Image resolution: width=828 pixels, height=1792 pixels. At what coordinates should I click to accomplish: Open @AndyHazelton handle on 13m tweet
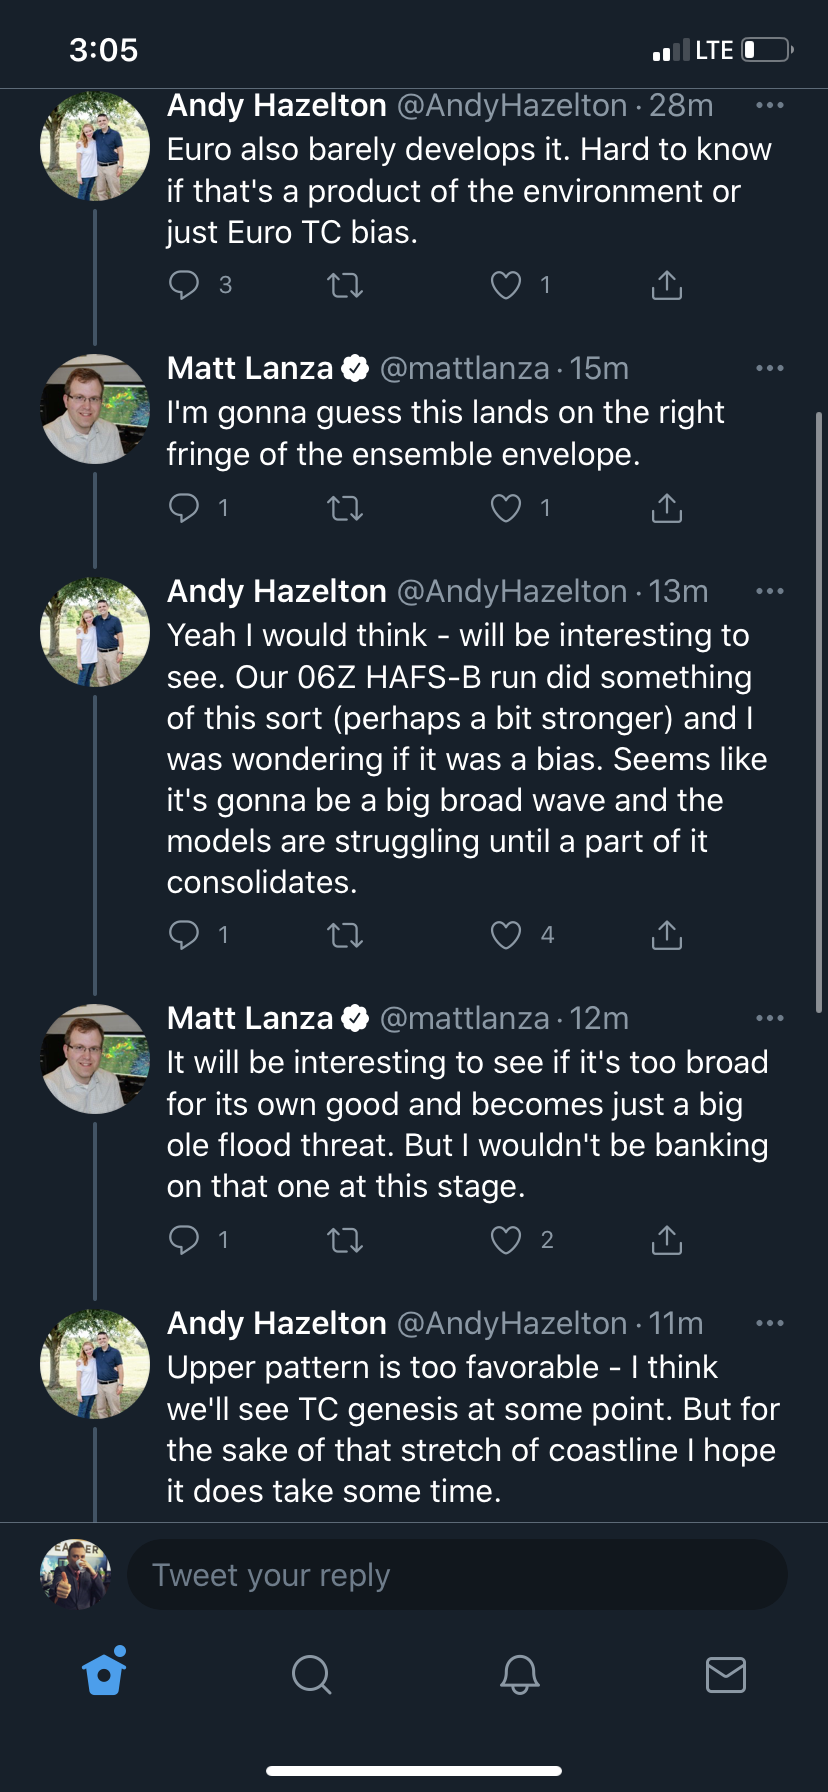point(512,592)
